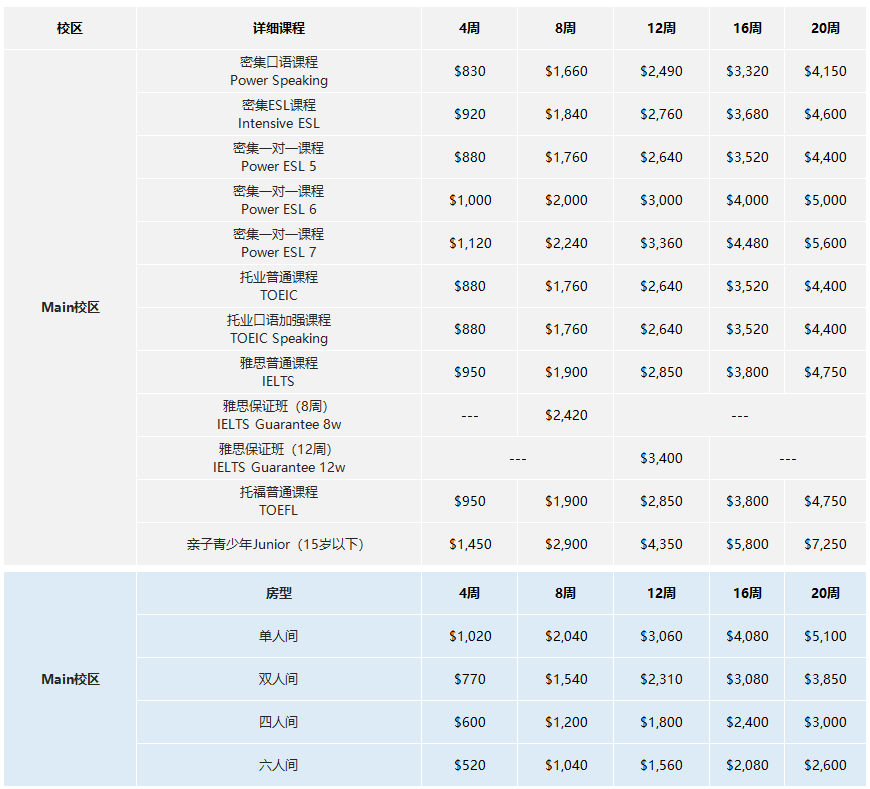Click the $830 Power Speaking 4-week price
Screen dimensions: 870x789
469,71
